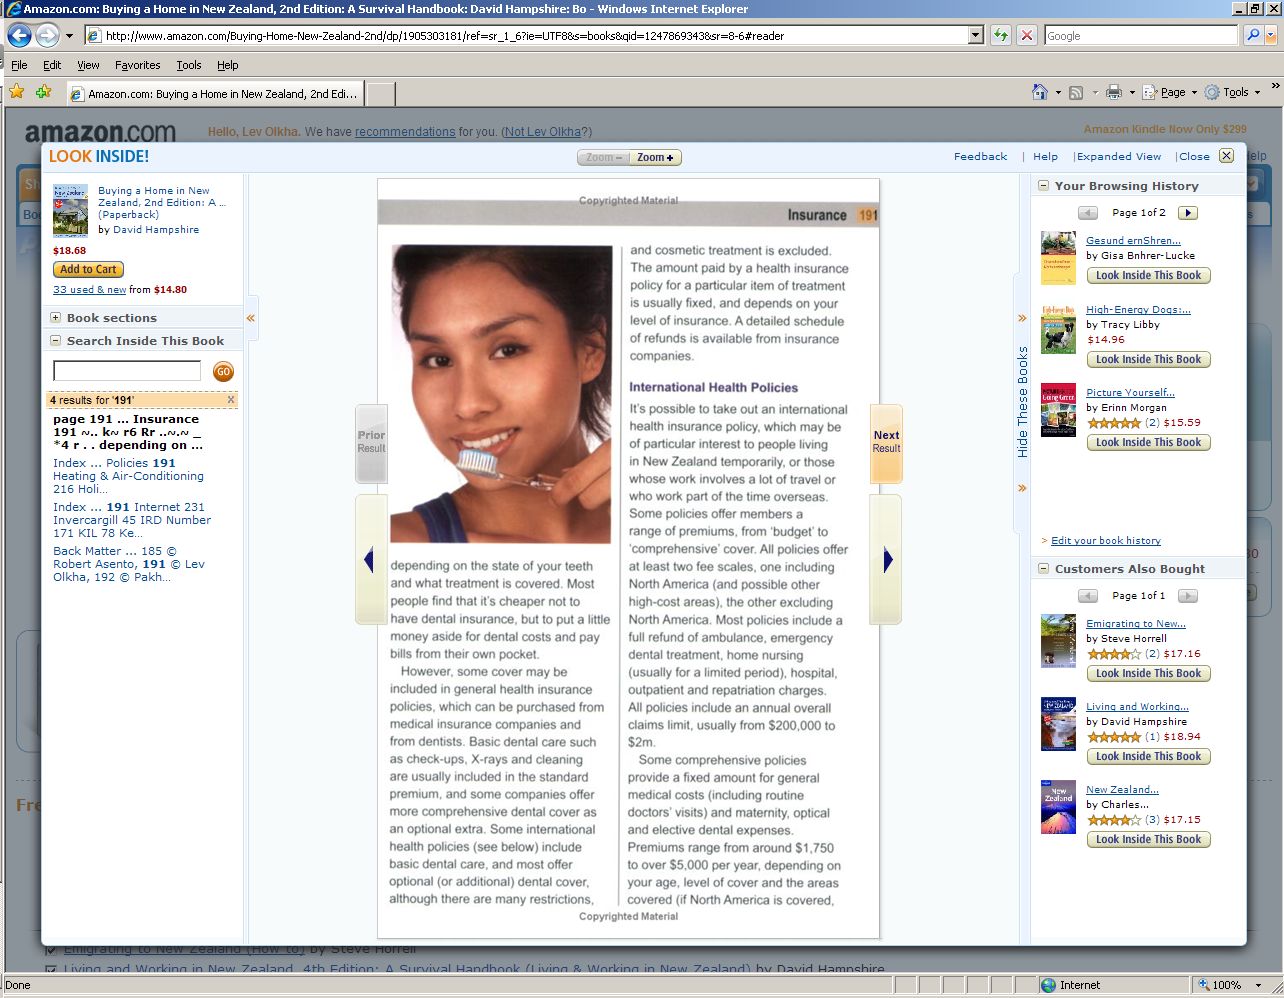The height and width of the screenshot is (998, 1284).
Task: Stop loading with the red X icon
Action: click(1027, 35)
